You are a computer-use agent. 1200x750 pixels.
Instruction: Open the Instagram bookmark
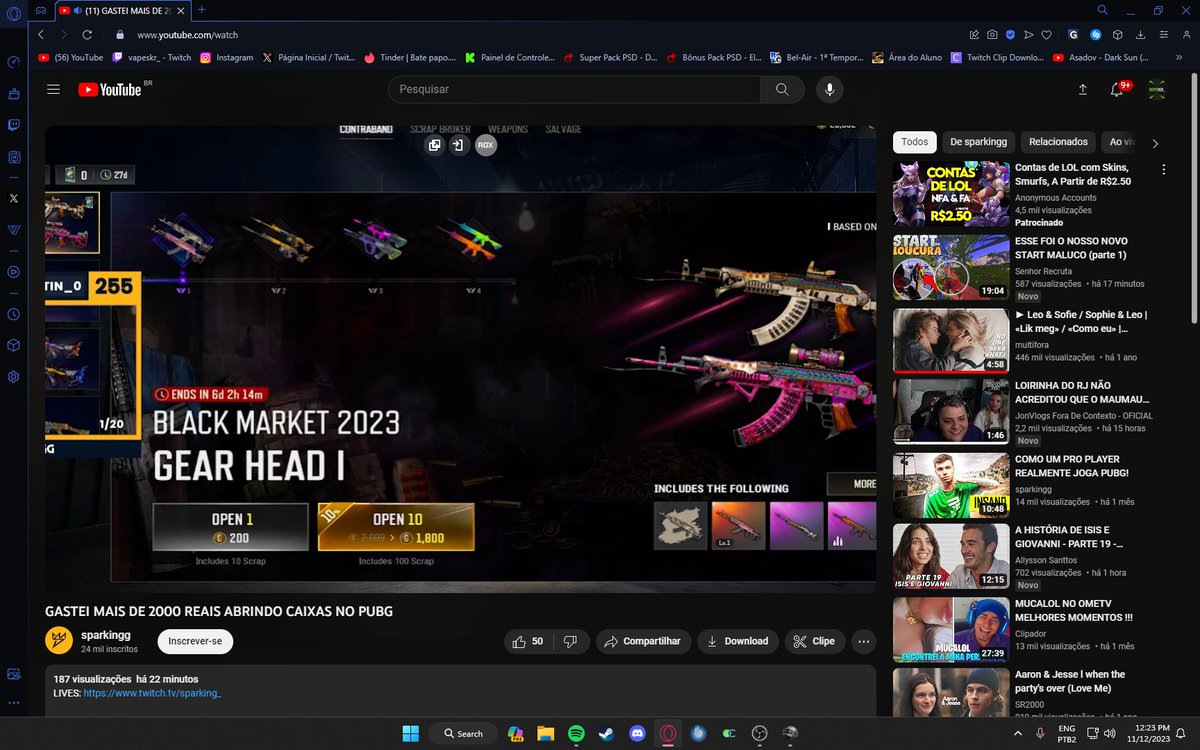(227, 58)
